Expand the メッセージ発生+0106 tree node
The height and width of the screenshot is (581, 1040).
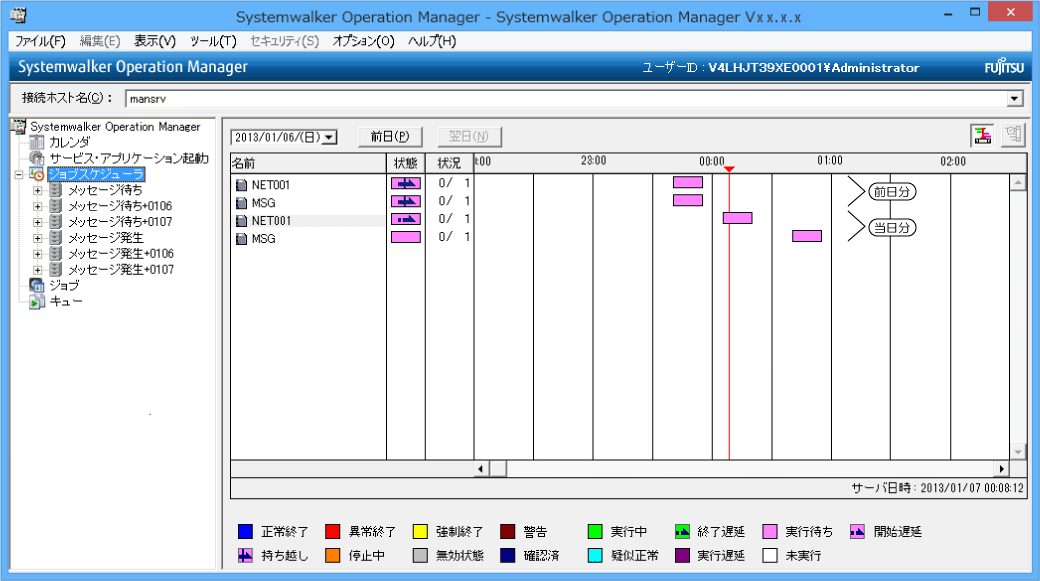click(x=38, y=254)
